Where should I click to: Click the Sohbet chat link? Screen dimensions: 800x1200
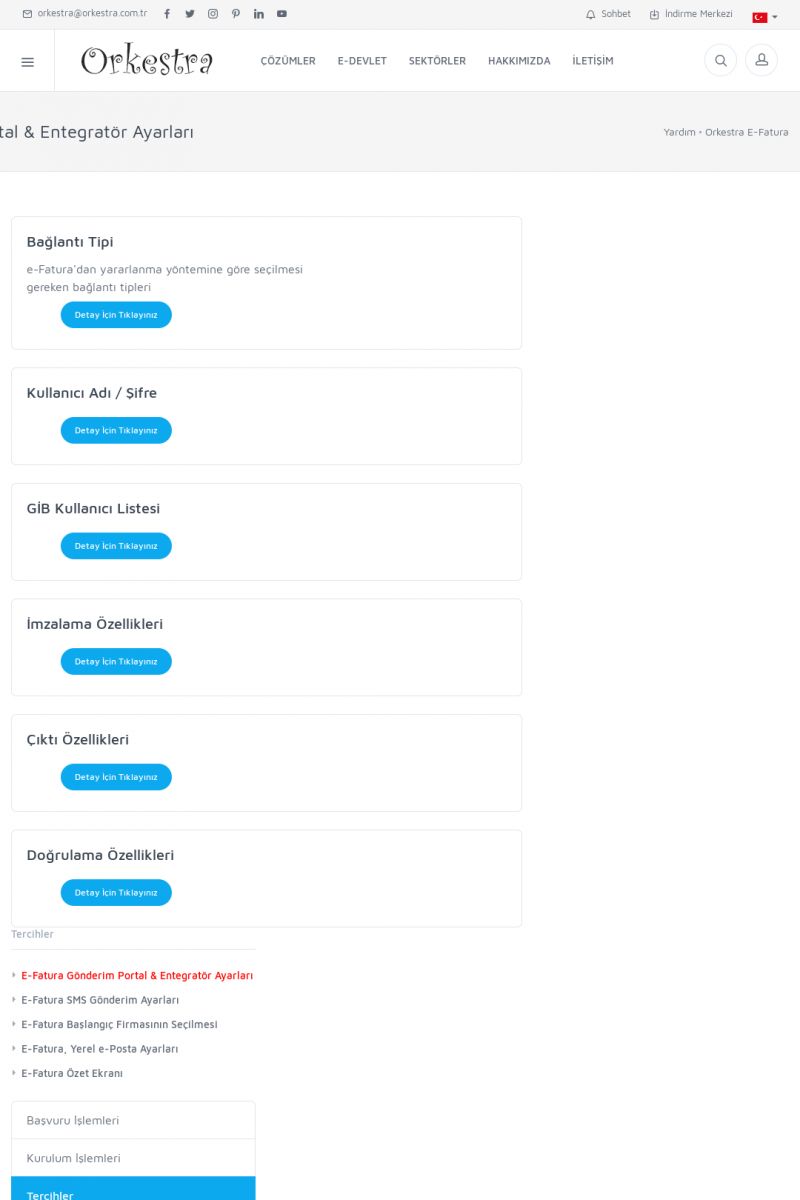pos(609,14)
